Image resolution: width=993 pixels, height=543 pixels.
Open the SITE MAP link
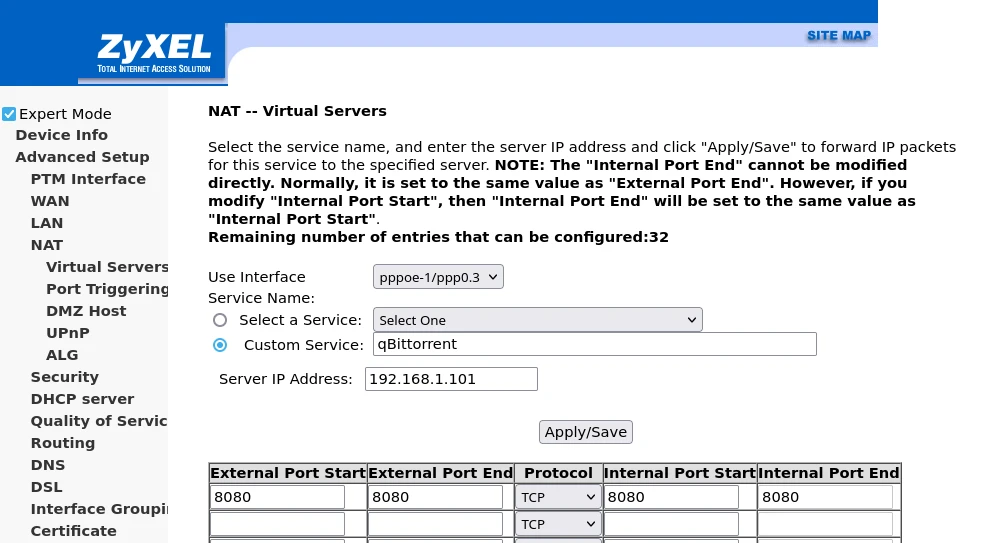[x=838, y=36]
